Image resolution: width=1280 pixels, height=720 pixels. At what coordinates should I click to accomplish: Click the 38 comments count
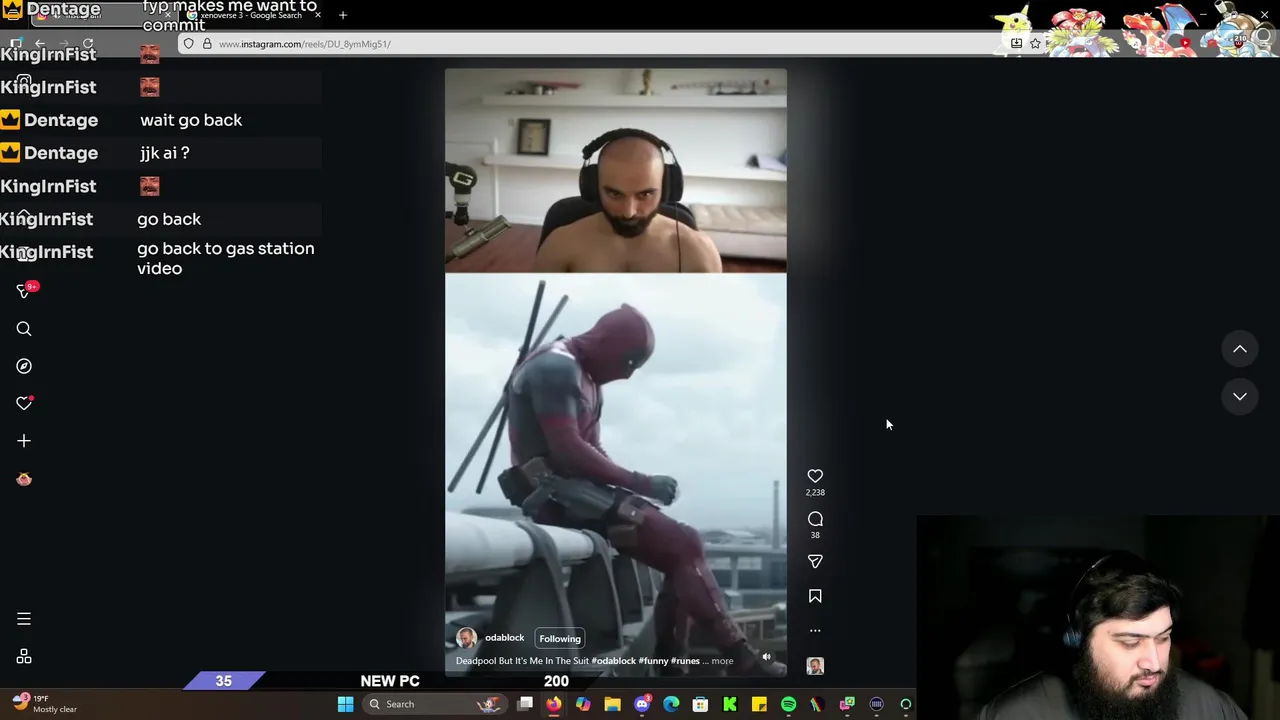[815, 535]
